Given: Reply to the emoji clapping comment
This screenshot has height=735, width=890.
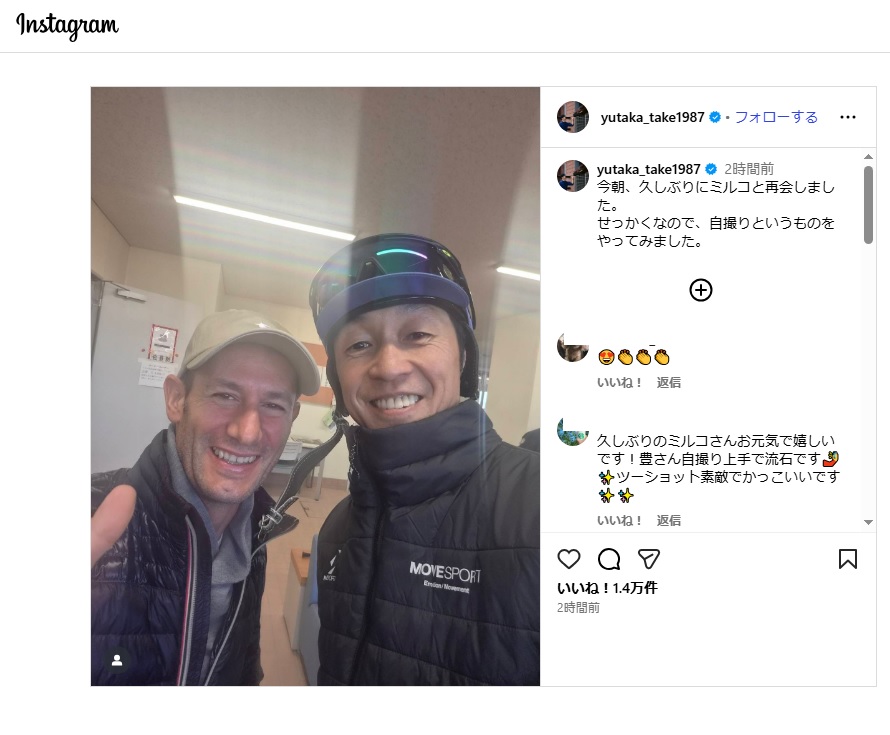Looking at the screenshot, I should (x=669, y=383).
